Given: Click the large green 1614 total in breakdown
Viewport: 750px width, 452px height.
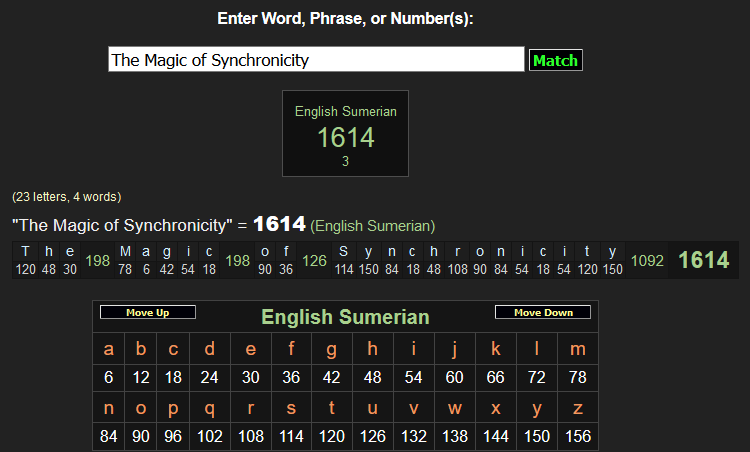Looking at the screenshot, I should [703, 260].
